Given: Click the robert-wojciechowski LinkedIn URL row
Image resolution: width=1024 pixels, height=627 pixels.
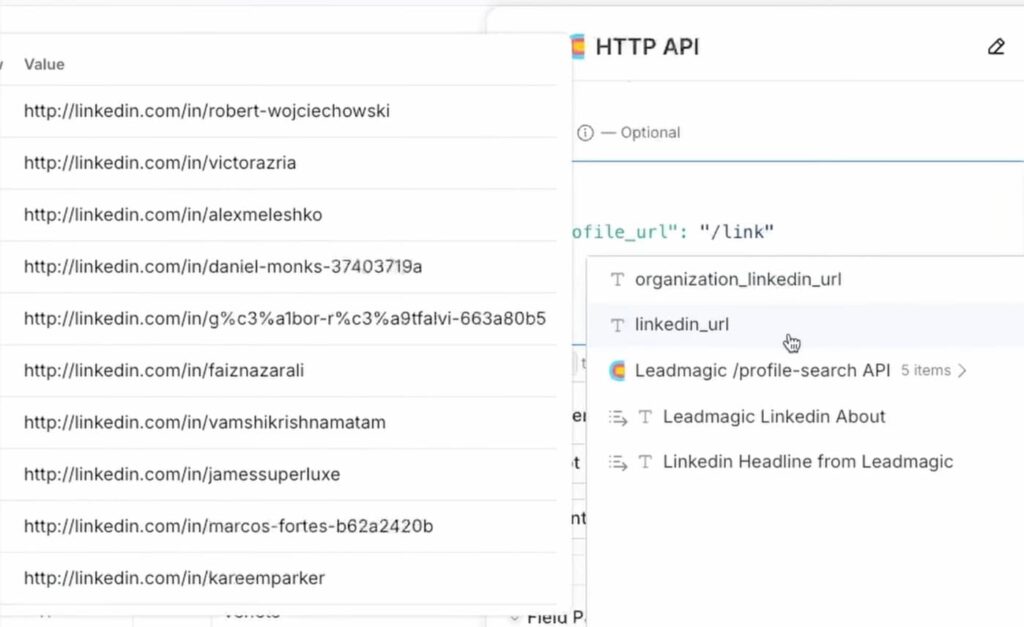Looking at the screenshot, I should click(x=278, y=111).
